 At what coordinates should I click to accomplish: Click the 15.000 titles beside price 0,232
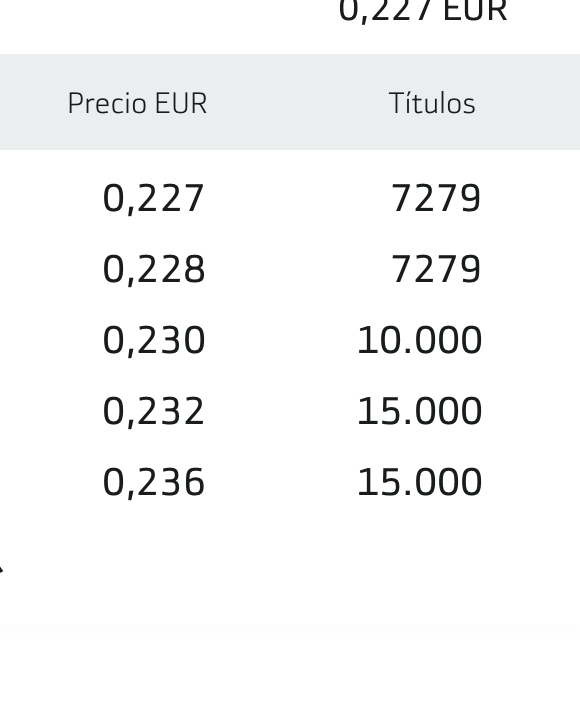click(x=420, y=411)
